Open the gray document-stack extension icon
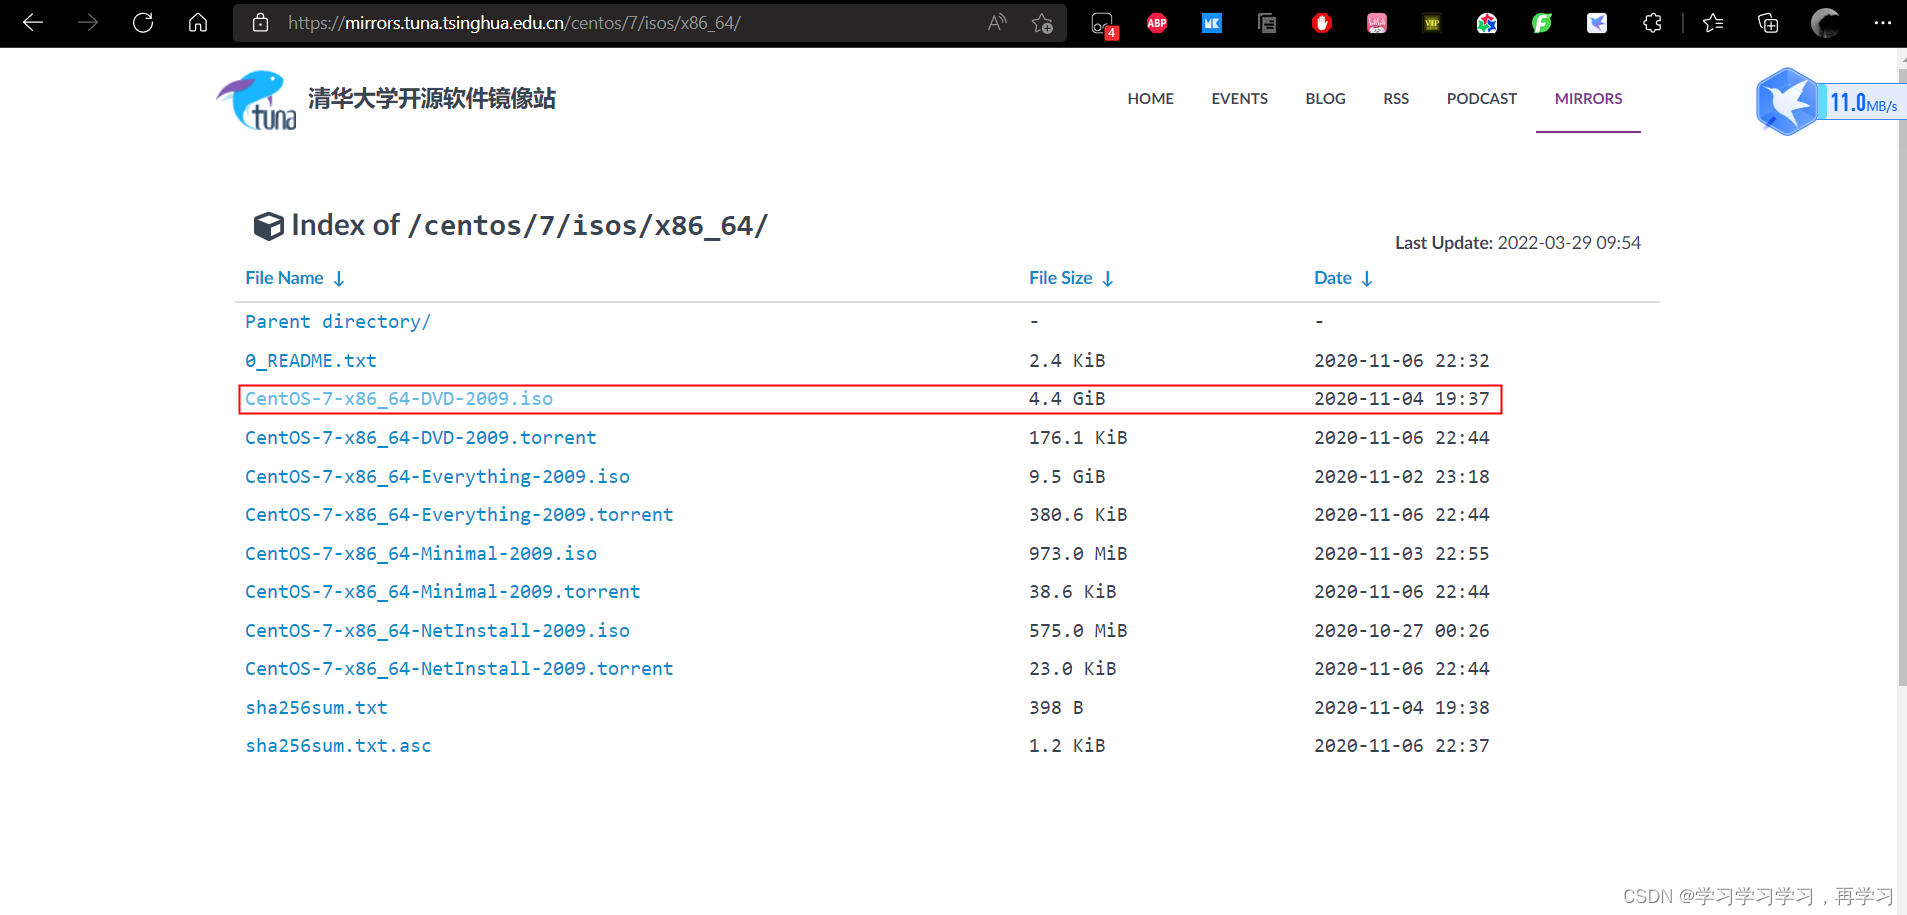The height and width of the screenshot is (915, 1907). click(1267, 23)
